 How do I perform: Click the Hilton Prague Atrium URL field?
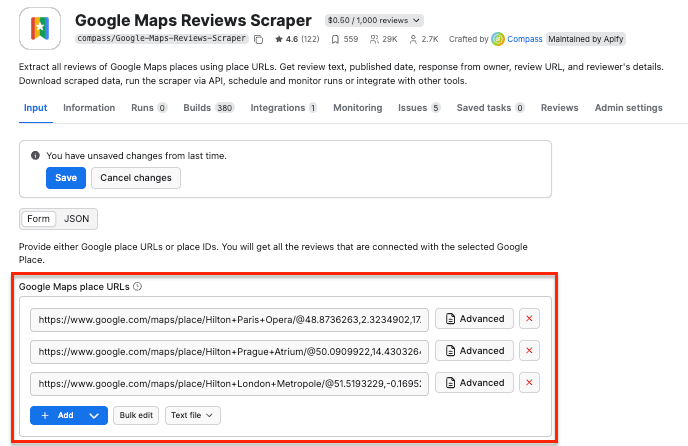229,352
